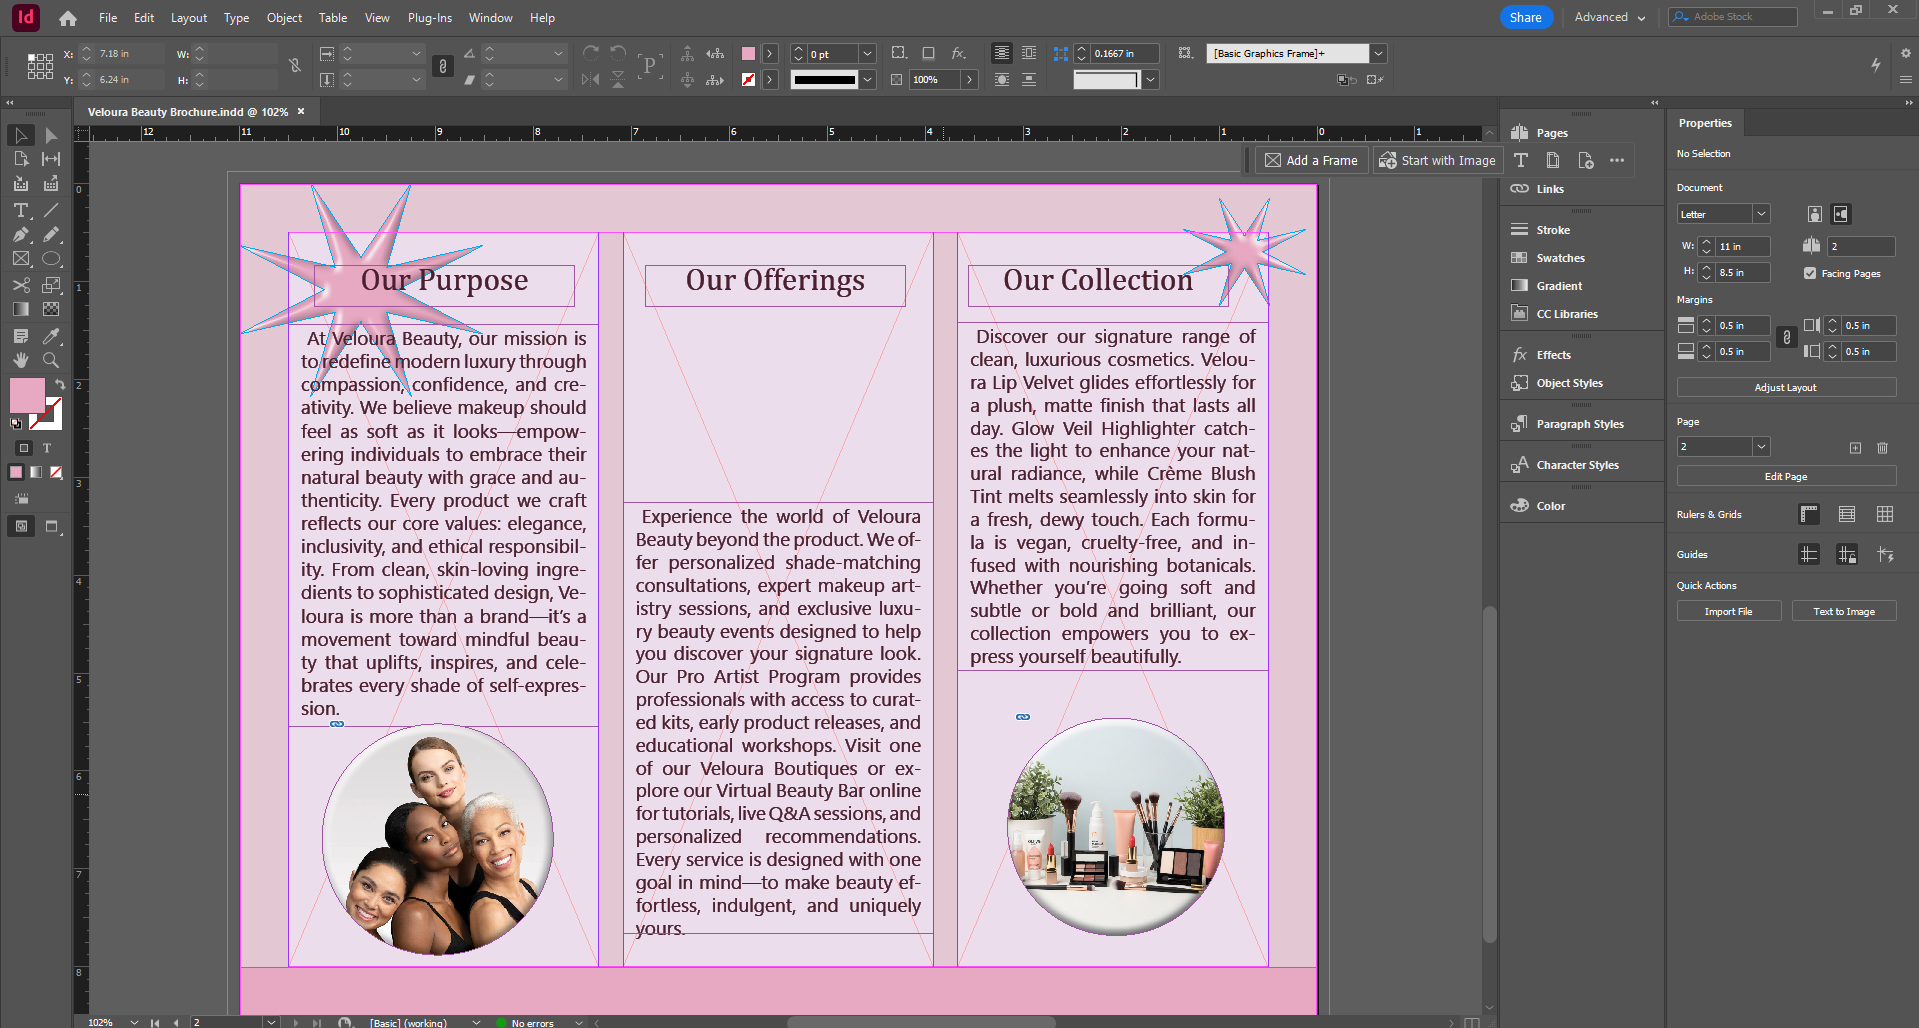Image resolution: width=1919 pixels, height=1028 pixels.
Task: Click the pink fill color swatch in toolbox
Action: tap(27, 395)
